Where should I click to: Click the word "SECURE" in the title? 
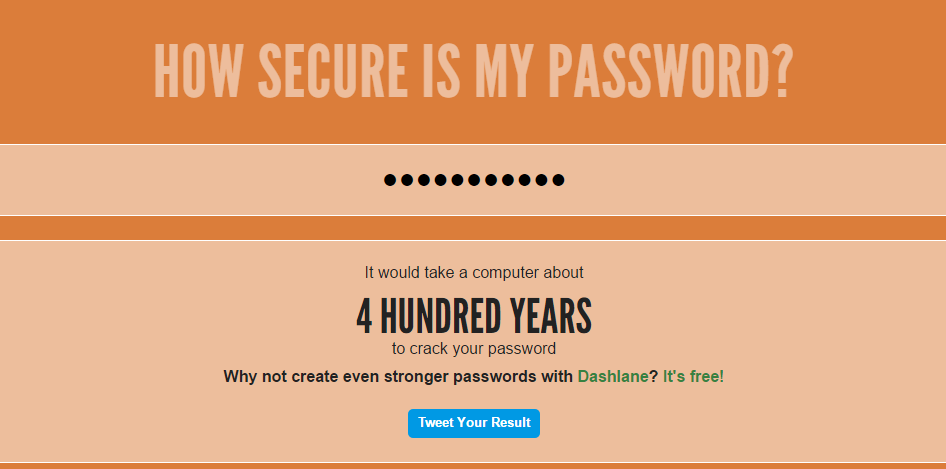click(332, 72)
